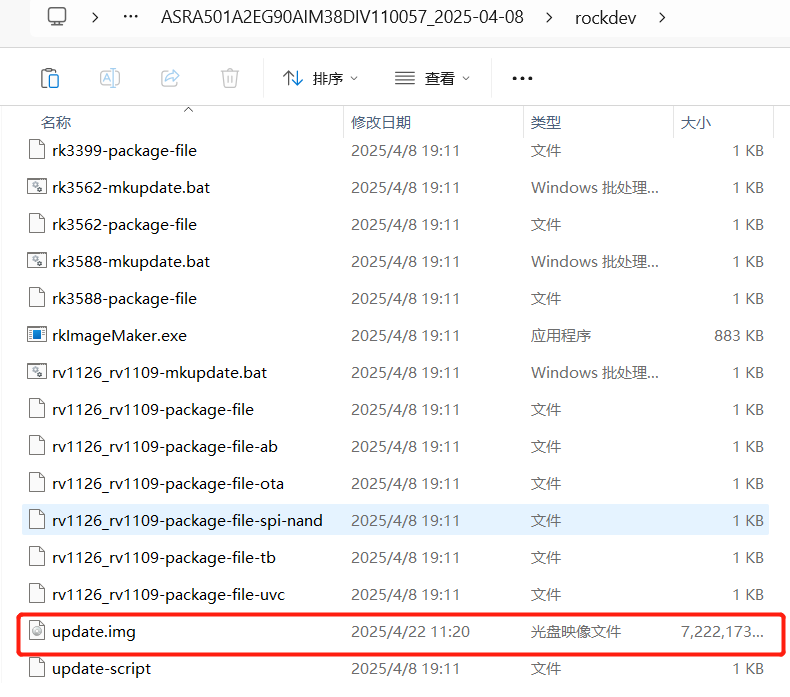Click the This PC monitor icon in address bar
The height and width of the screenshot is (697, 790).
[x=58, y=17]
